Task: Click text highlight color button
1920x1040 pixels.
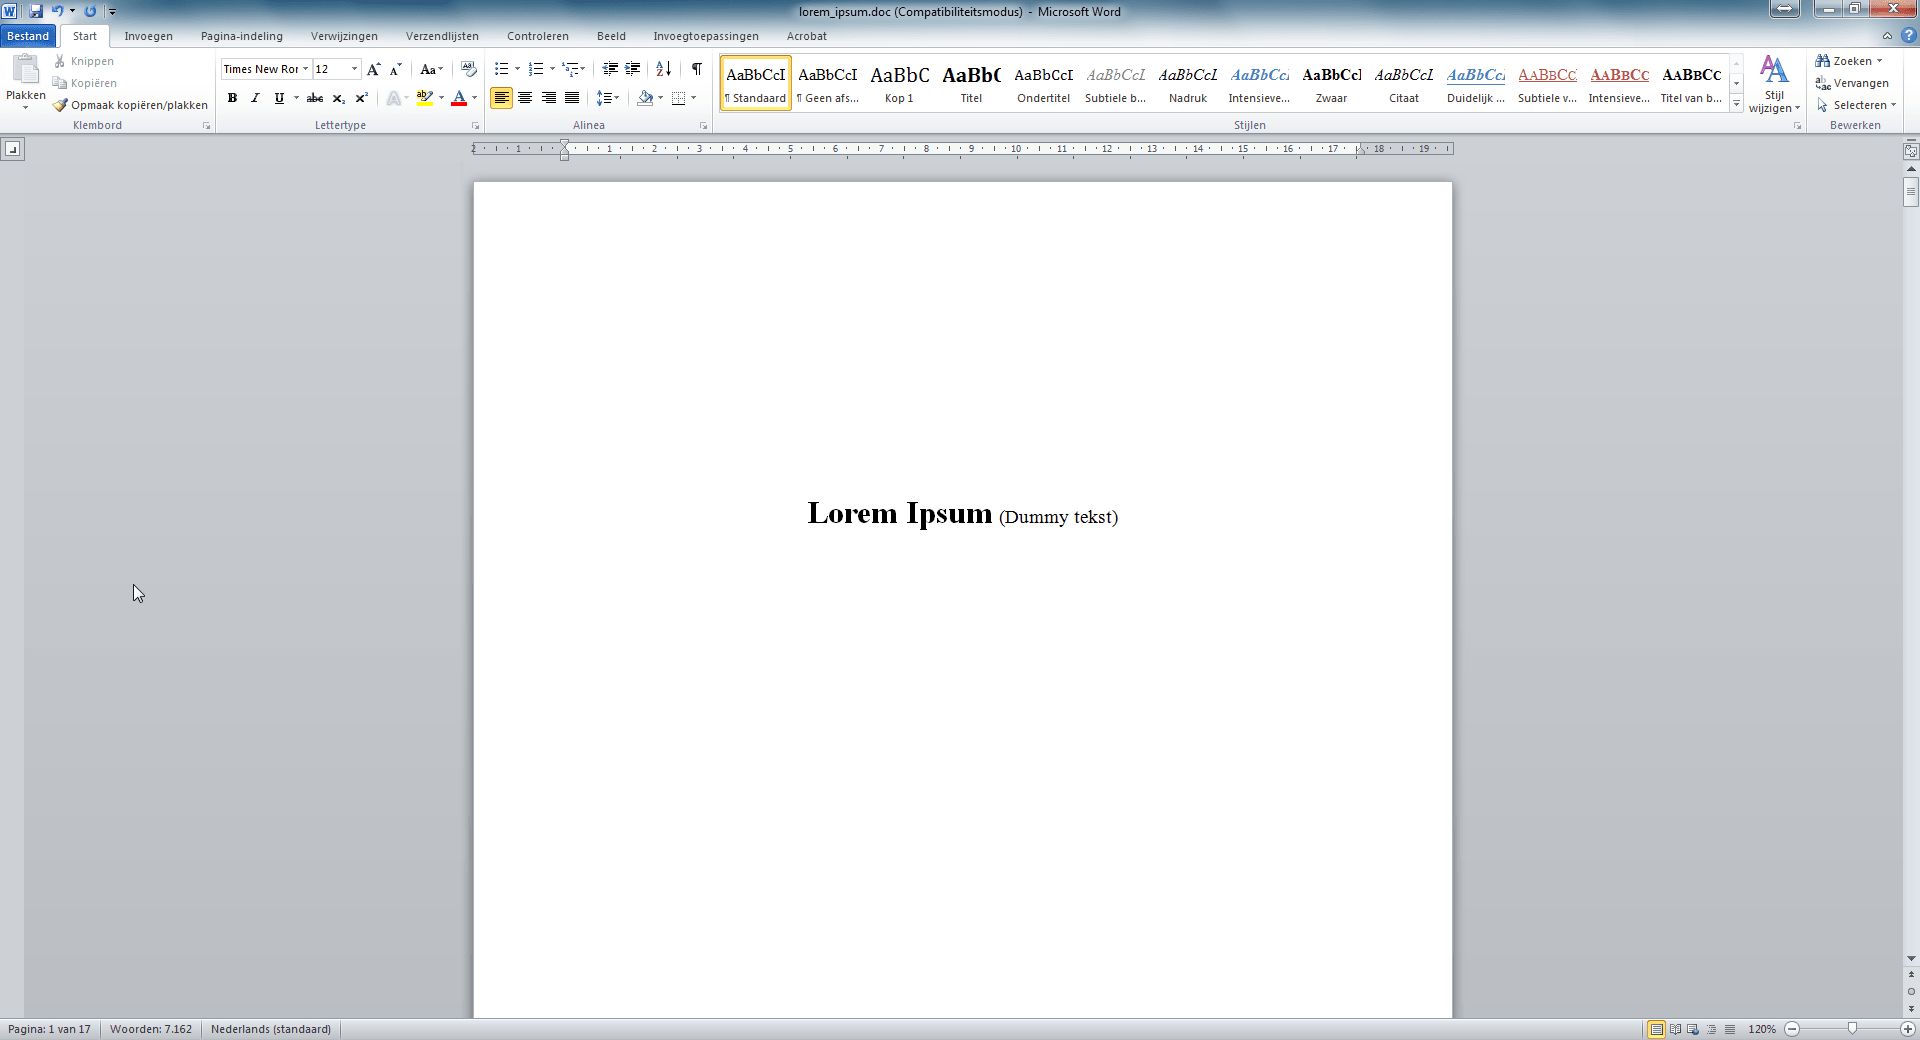Action: [425, 98]
